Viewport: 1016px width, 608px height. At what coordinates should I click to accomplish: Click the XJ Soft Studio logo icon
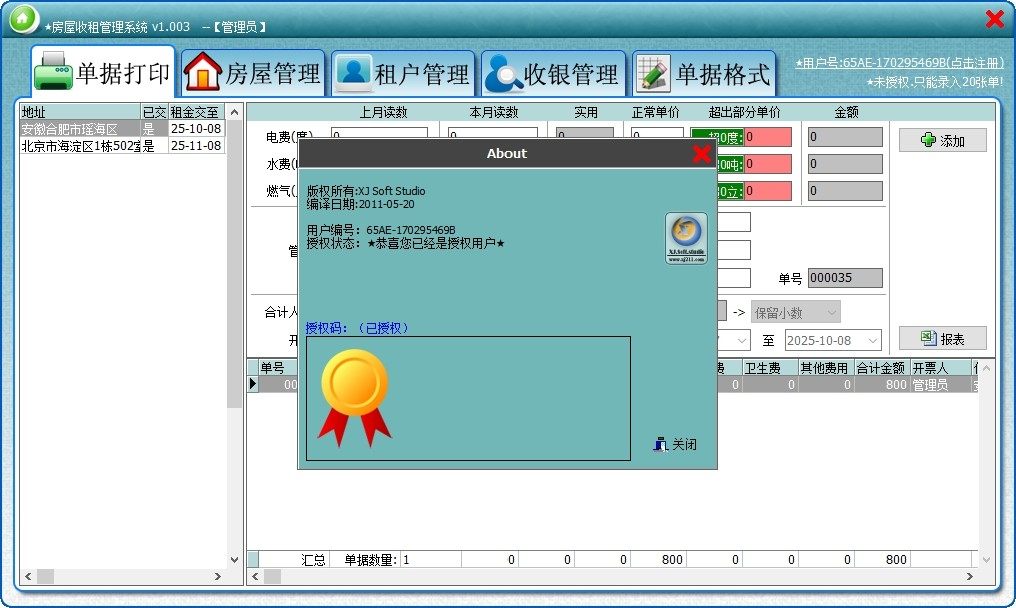coord(686,238)
